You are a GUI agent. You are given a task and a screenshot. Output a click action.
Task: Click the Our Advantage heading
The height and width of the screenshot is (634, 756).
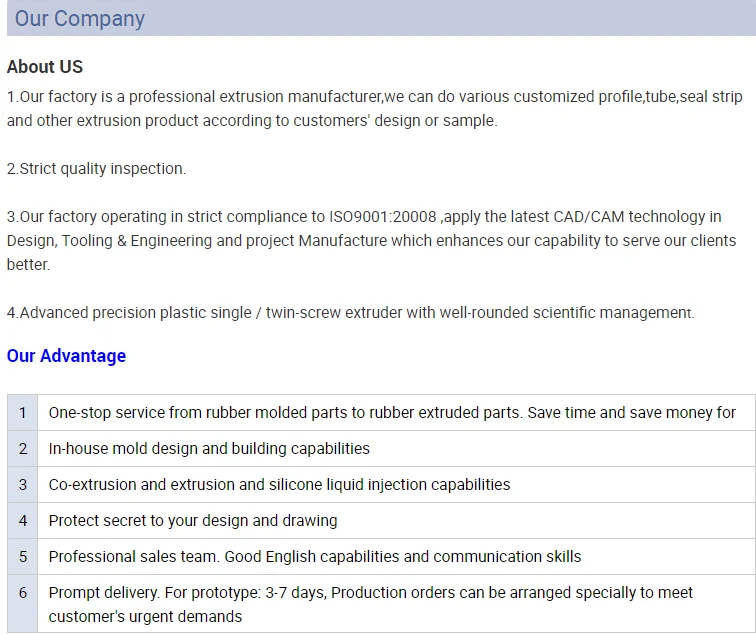pyautogui.click(x=66, y=356)
